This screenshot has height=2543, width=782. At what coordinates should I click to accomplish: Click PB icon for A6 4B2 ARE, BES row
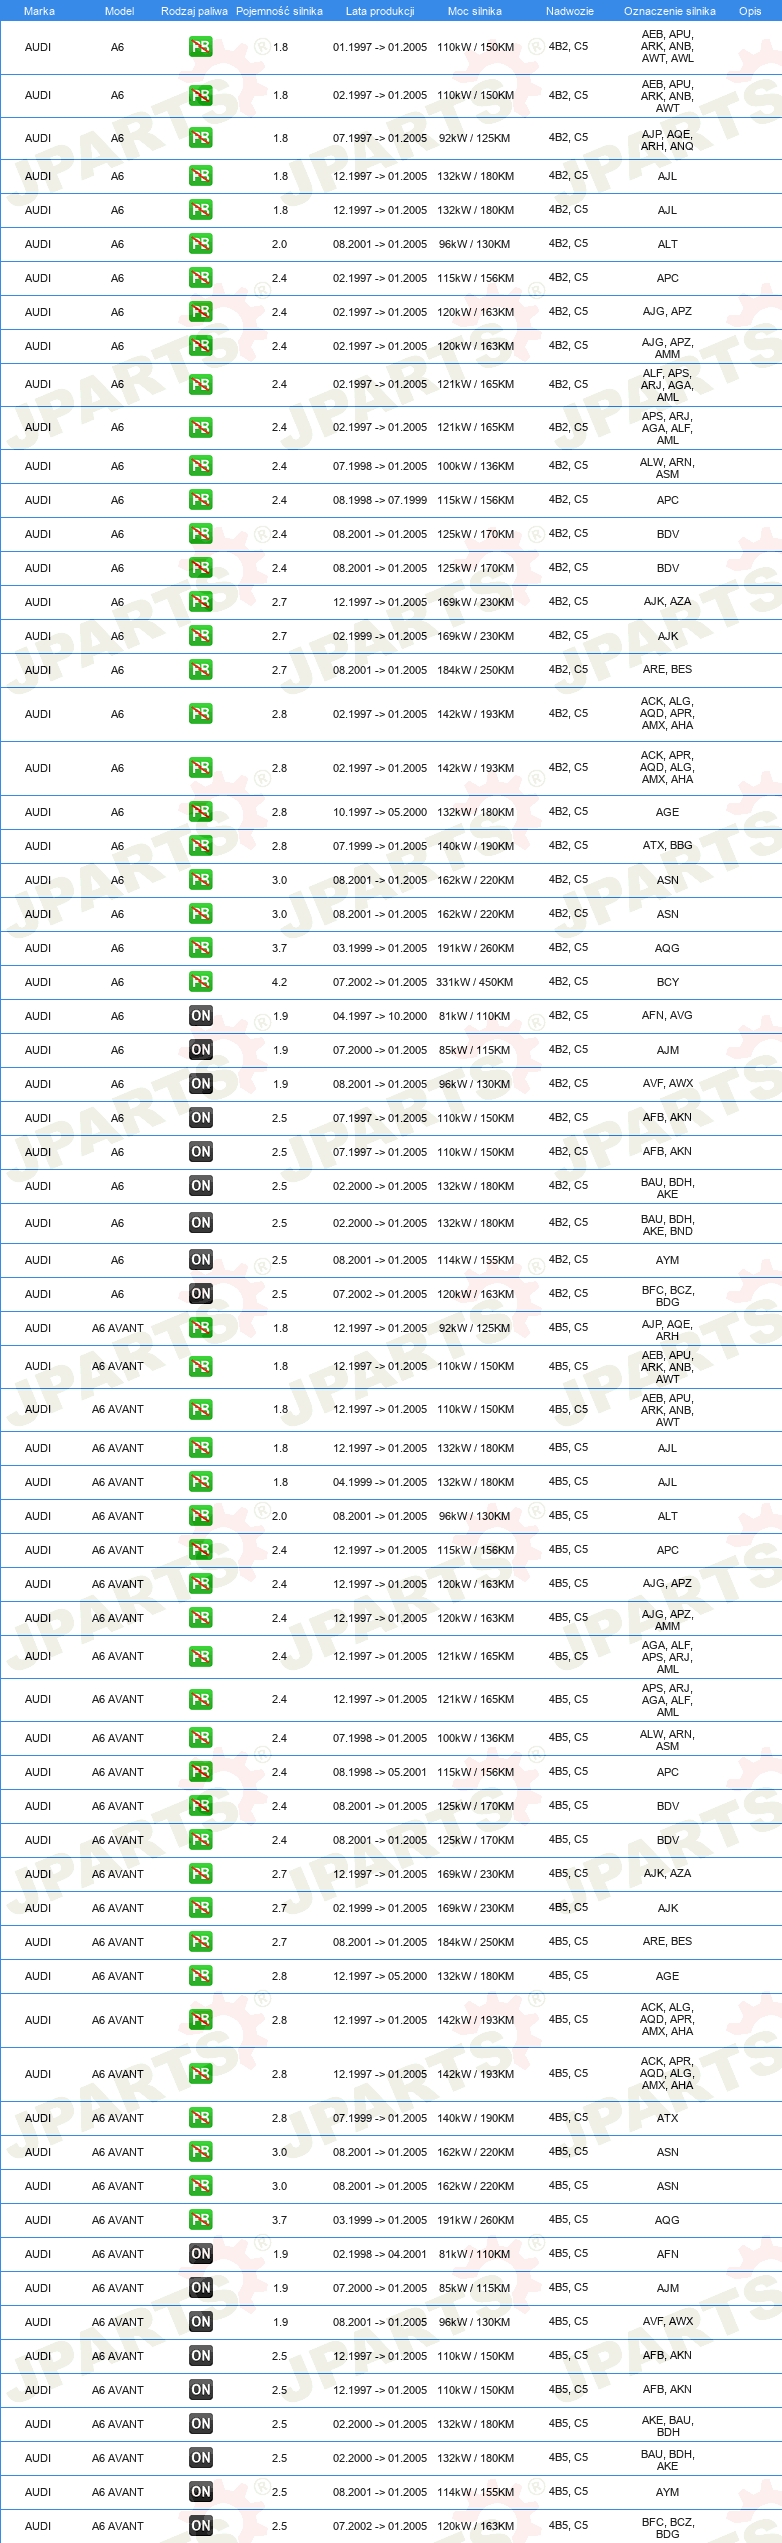pyautogui.click(x=200, y=670)
